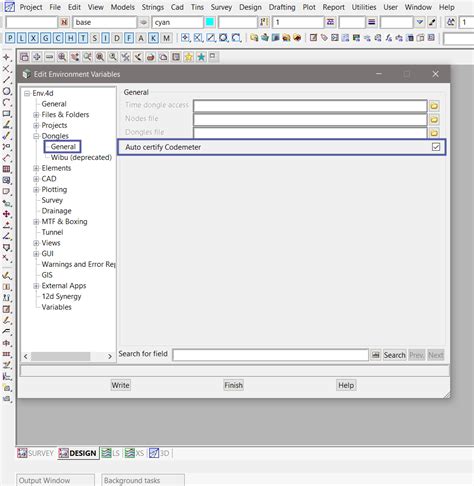Select the GIS tree item
474x486 pixels.
tap(47, 275)
